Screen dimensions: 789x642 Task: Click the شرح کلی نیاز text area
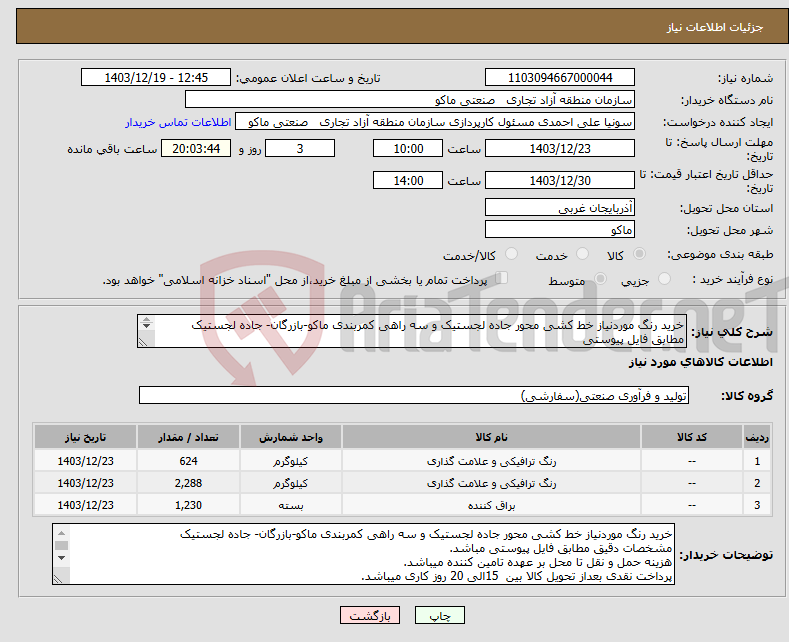pos(412,332)
